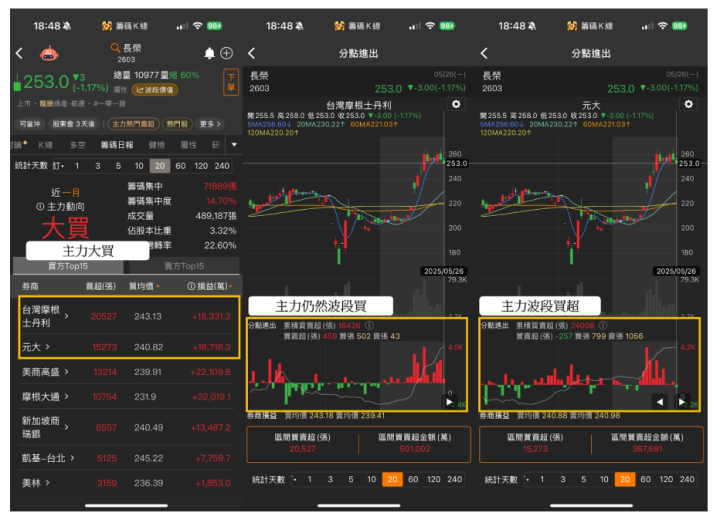Select 60 days on 籌碼日報 統計天數

point(180,166)
